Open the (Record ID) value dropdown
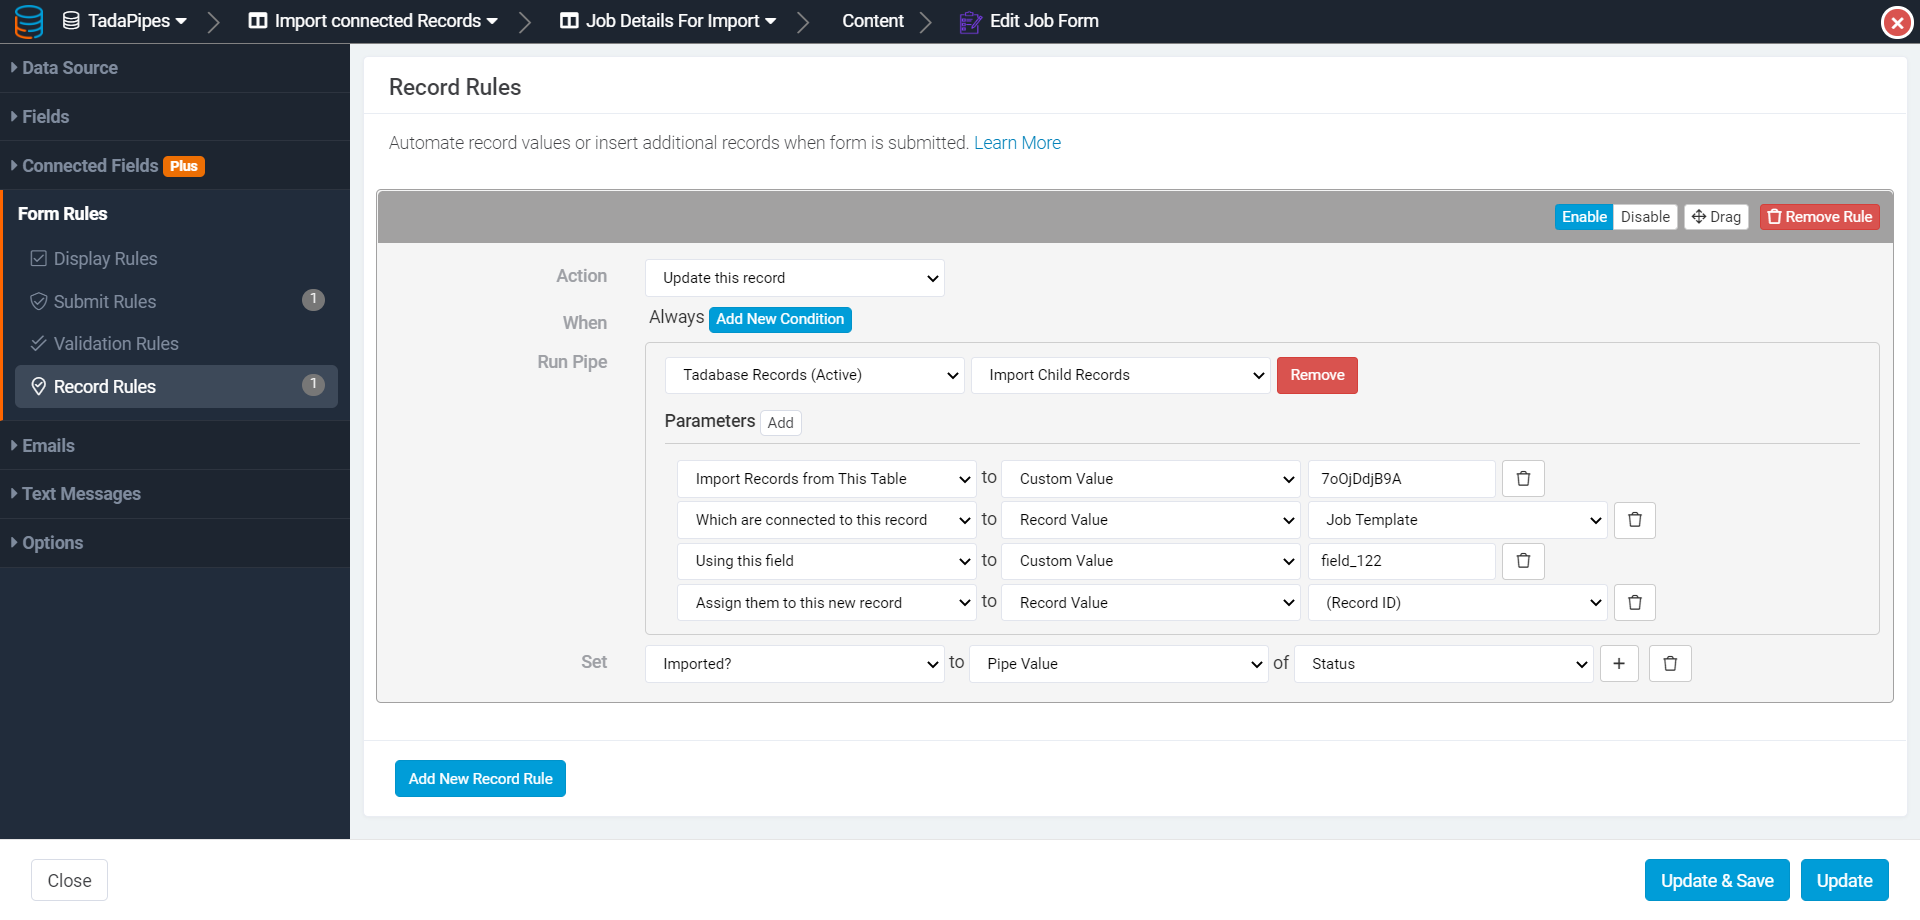 point(1458,603)
